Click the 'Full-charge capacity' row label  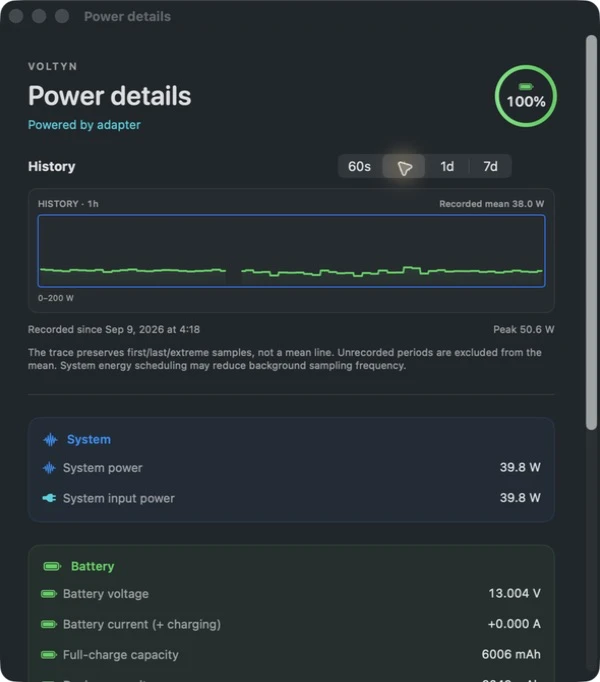121,655
